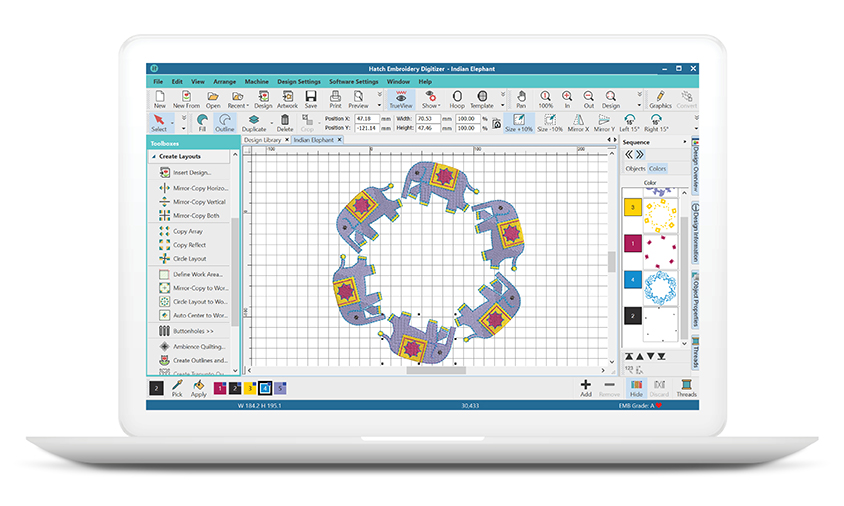Image resolution: width=844 pixels, height=506 pixels.
Task: Click the Graphics pencil icon
Action: 660,99
